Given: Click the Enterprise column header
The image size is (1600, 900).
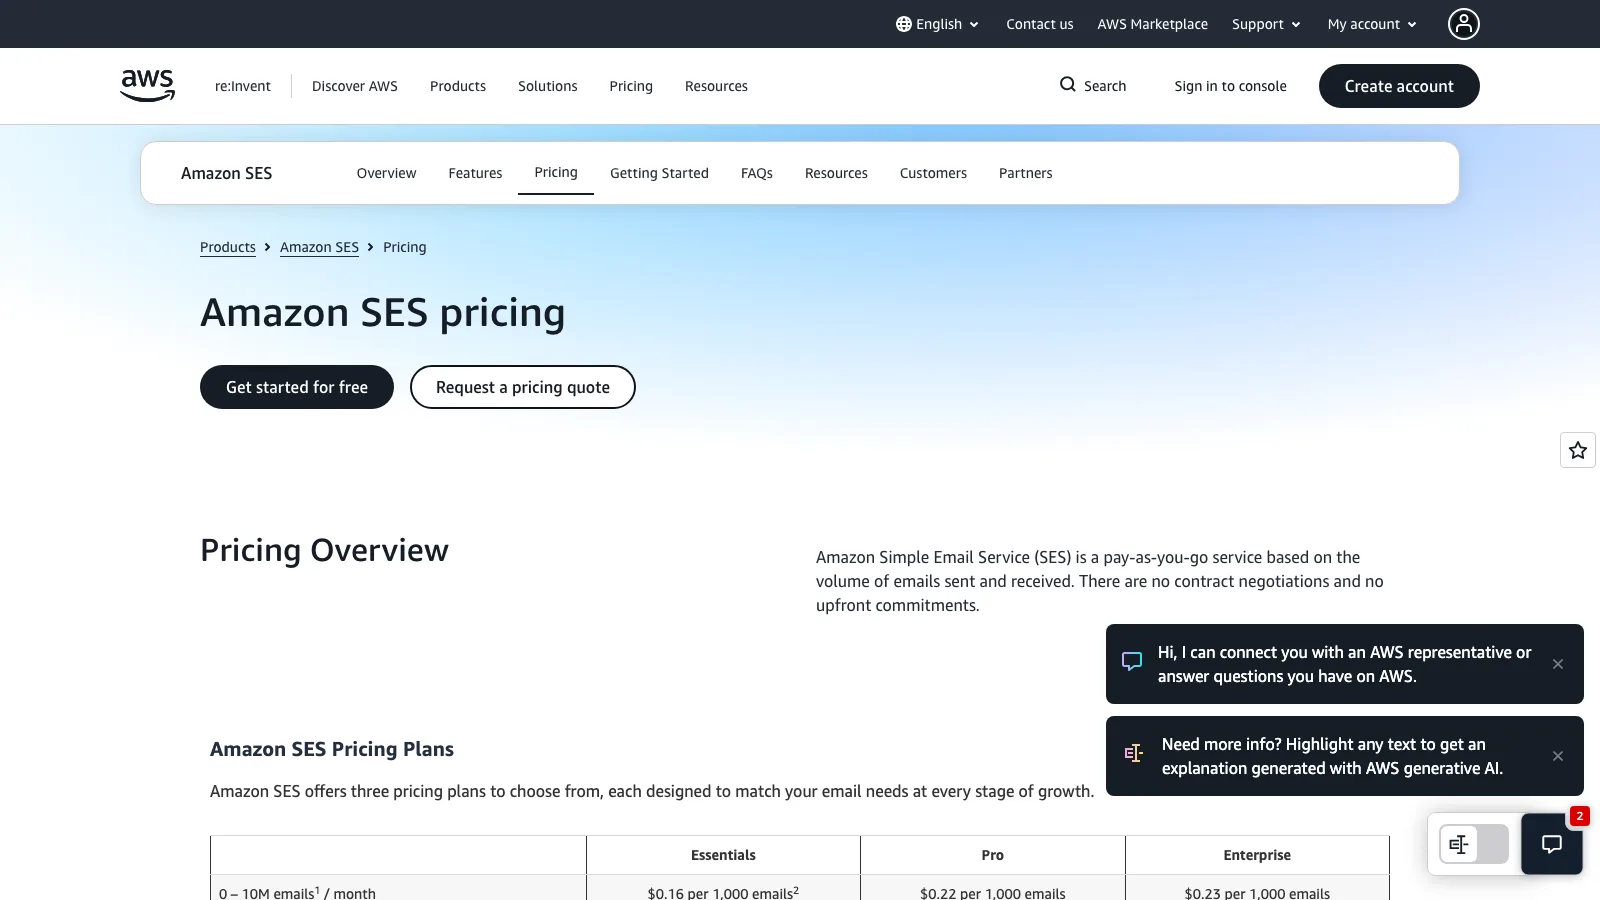Looking at the screenshot, I should pos(1257,855).
